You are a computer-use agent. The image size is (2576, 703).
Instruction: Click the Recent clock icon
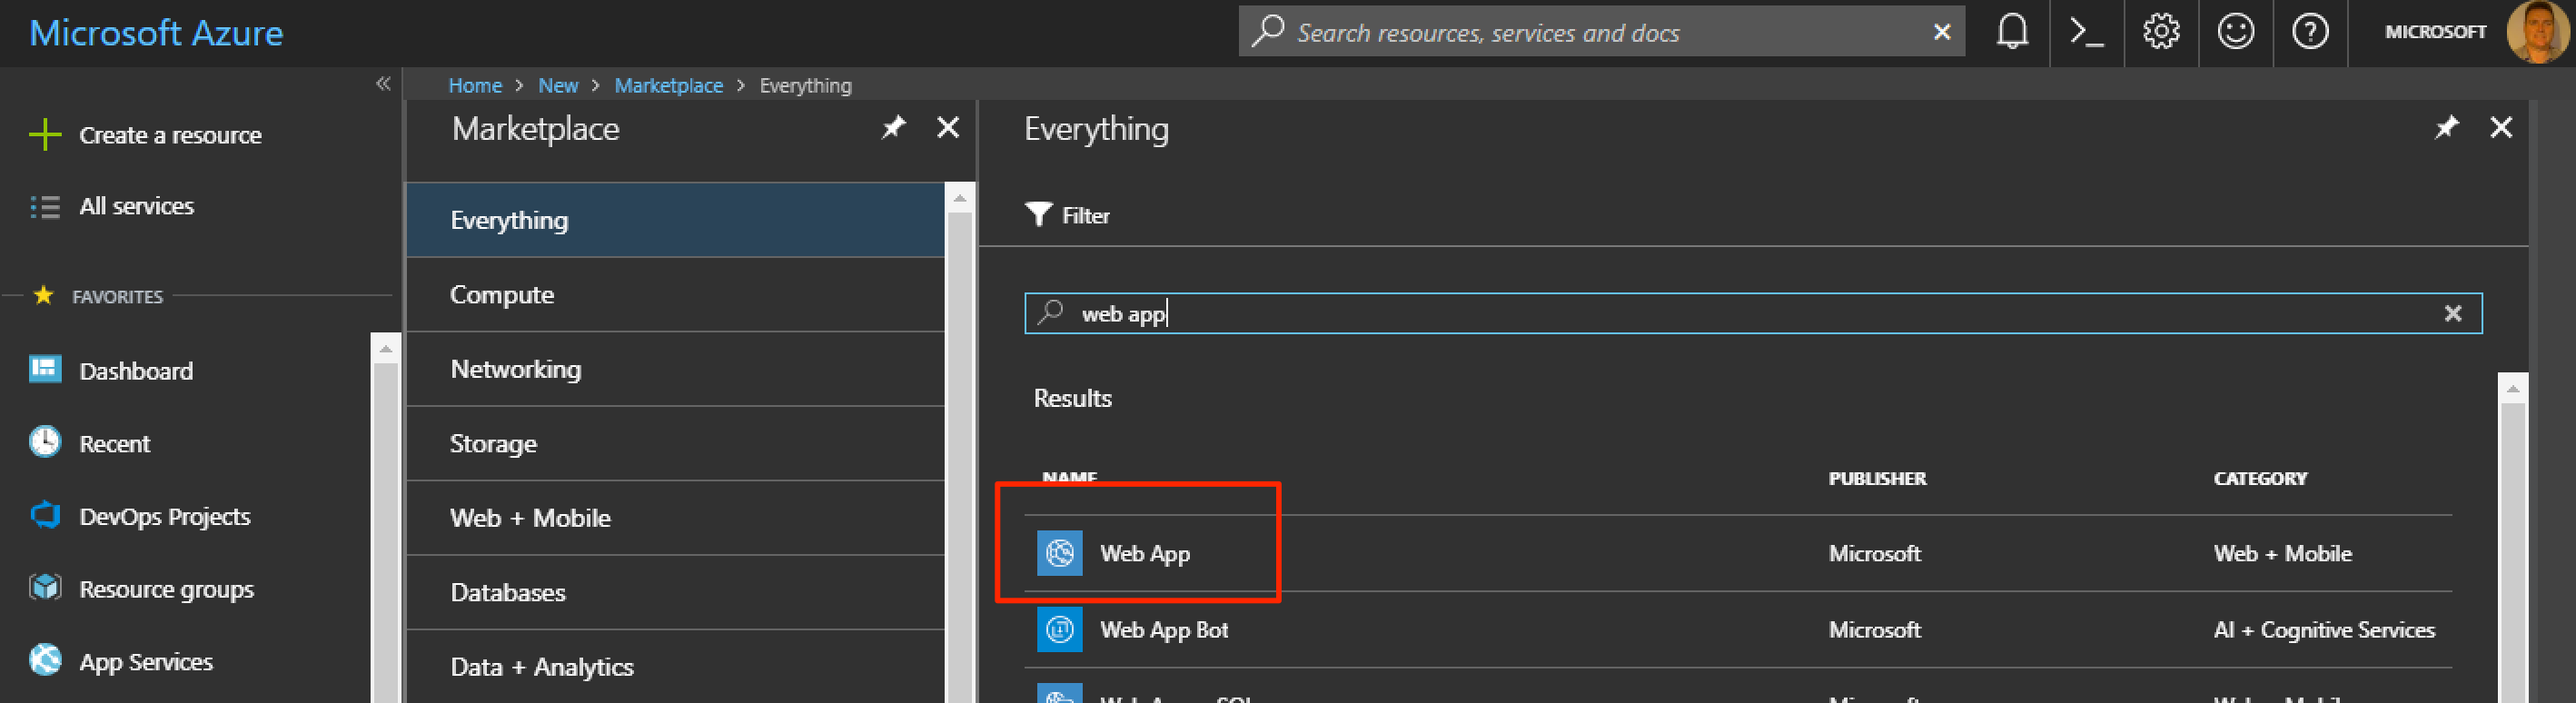45,442
